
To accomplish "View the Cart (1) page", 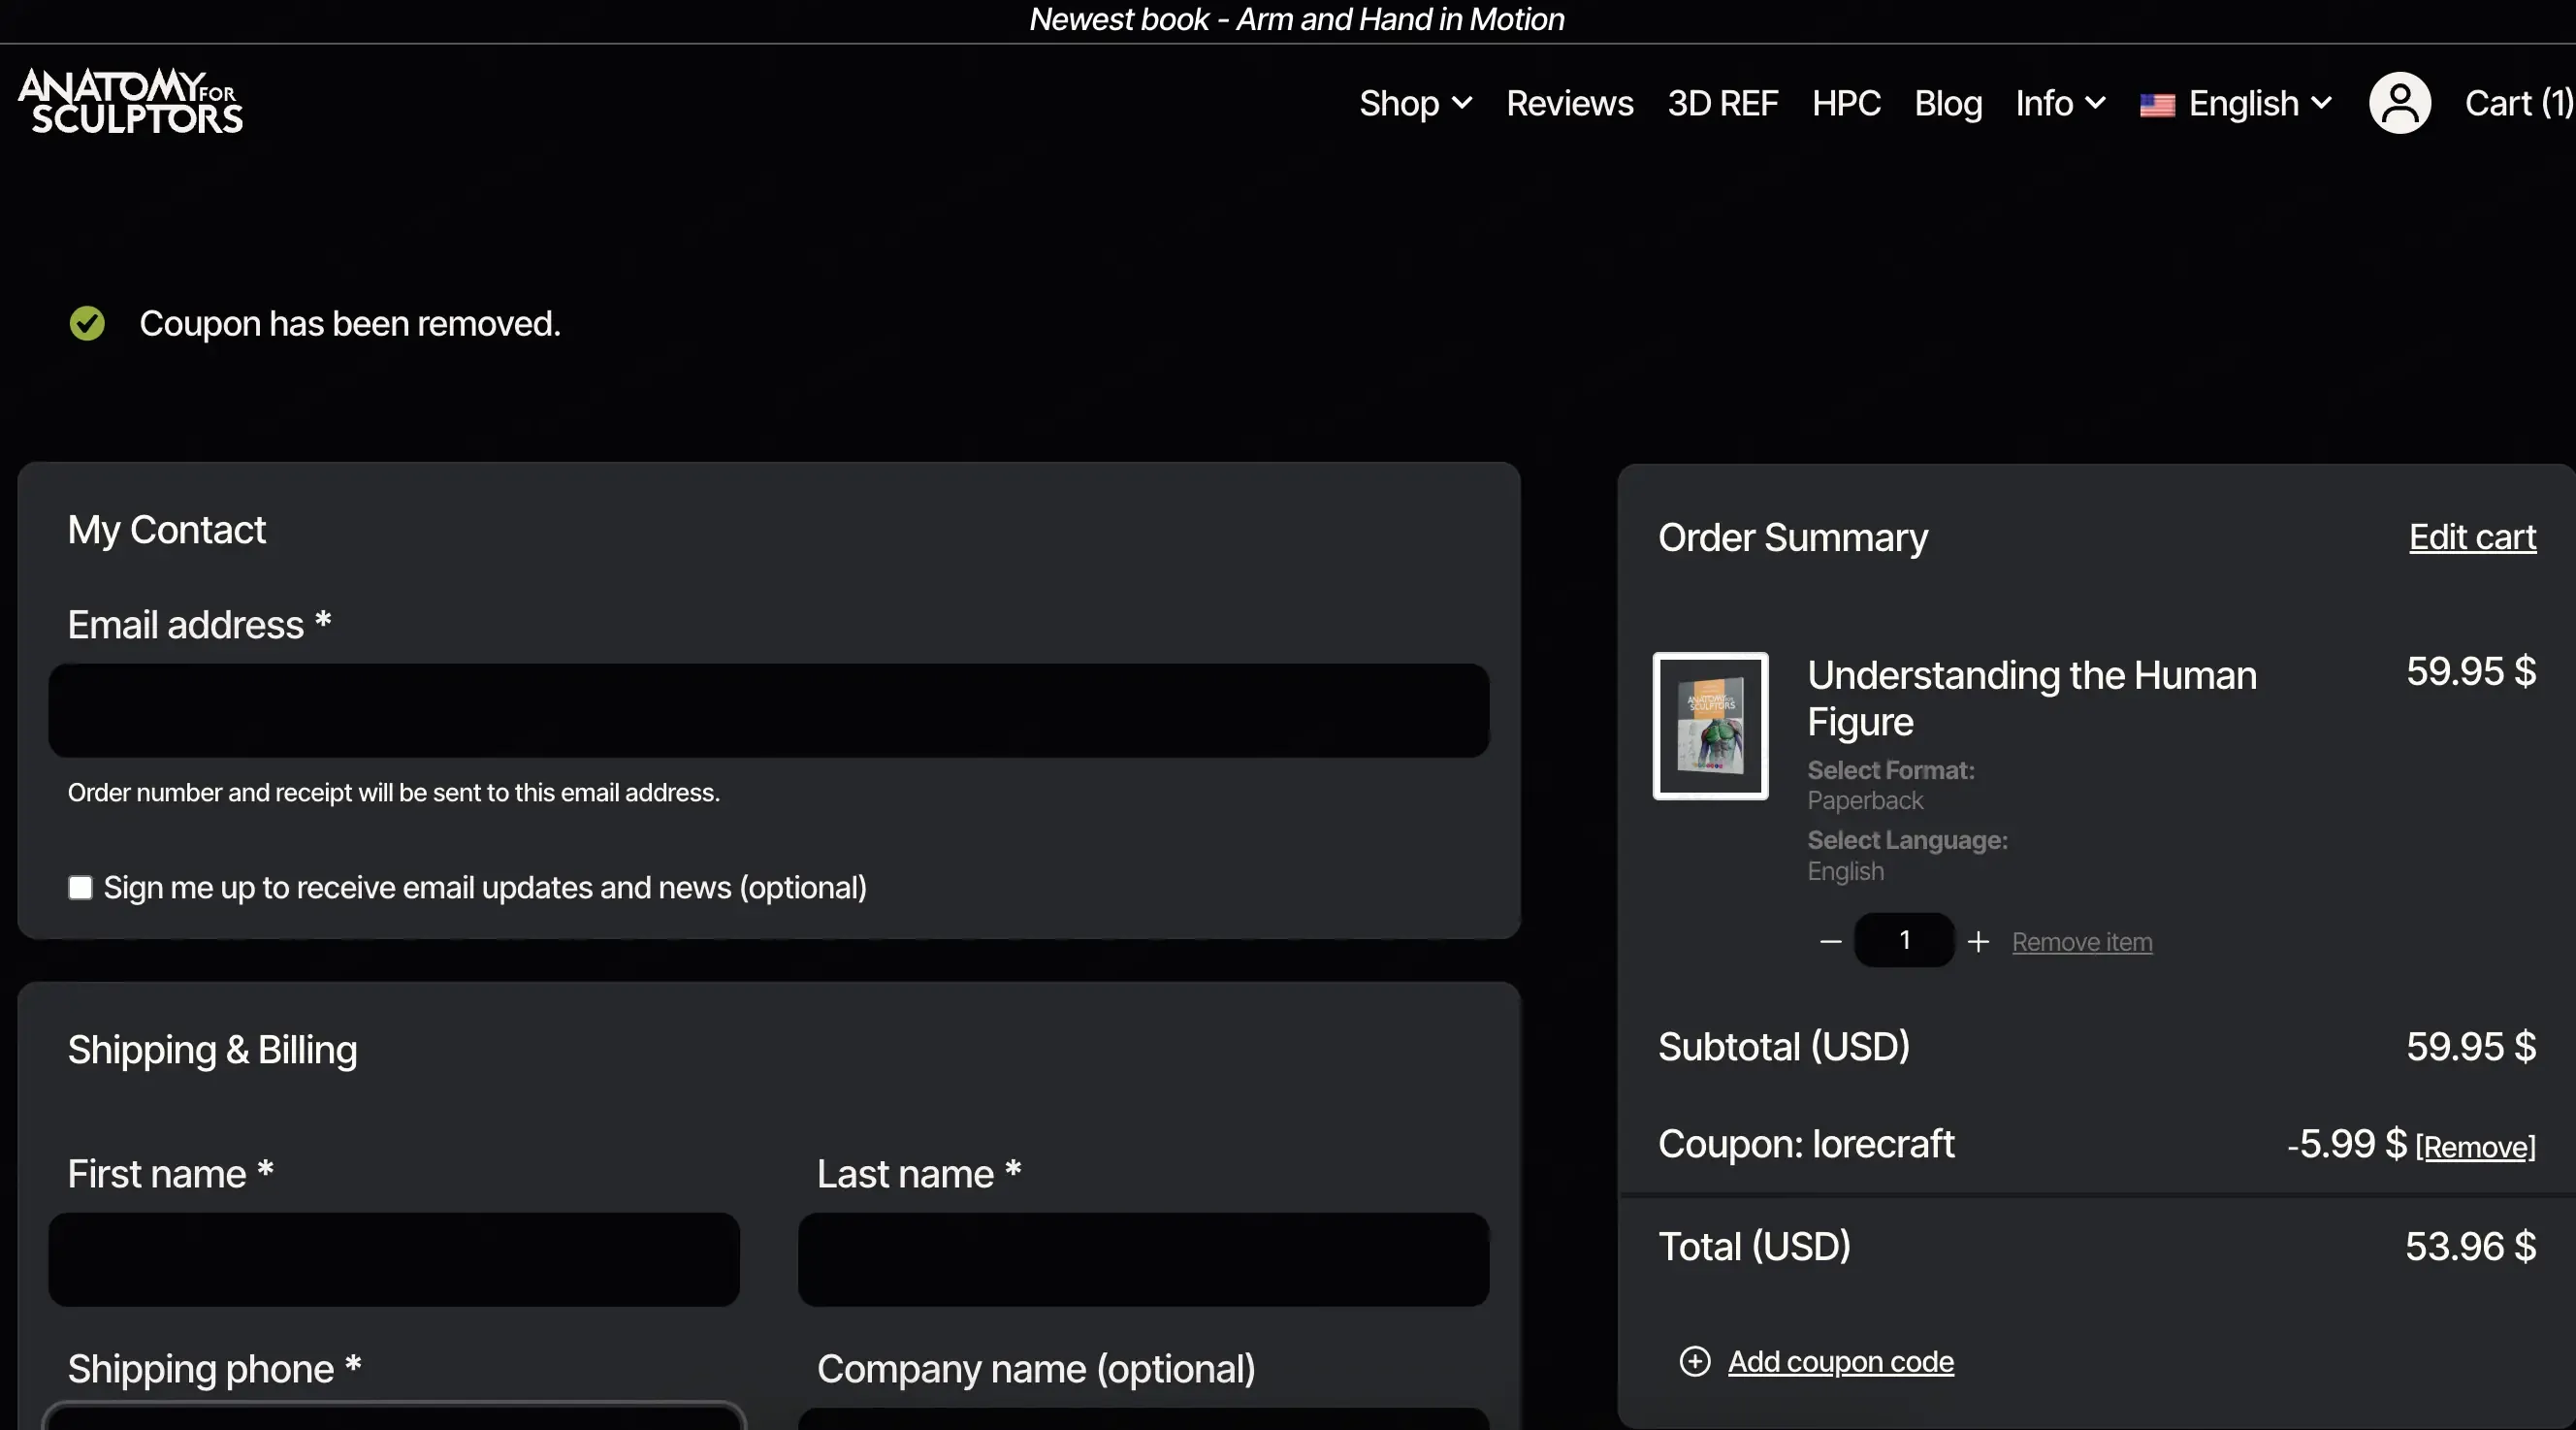I will pyautogui.click(x=2519, y=103).
